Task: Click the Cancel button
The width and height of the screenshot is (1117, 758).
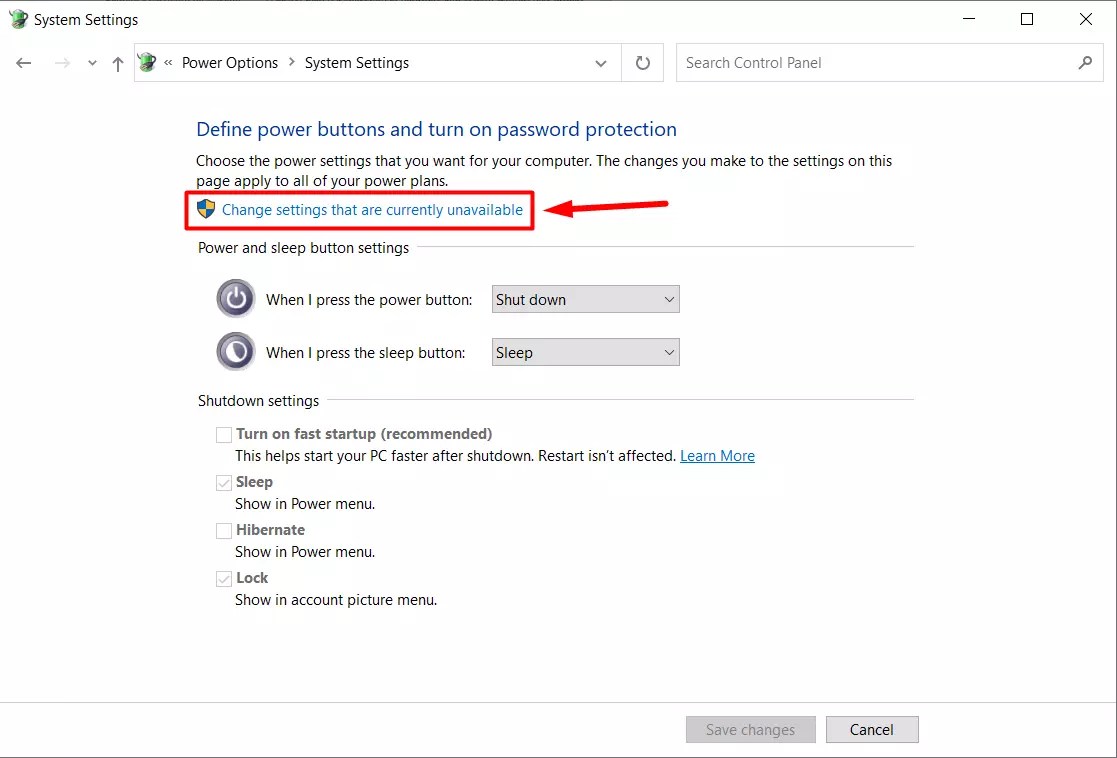Action: pos(871,729)
